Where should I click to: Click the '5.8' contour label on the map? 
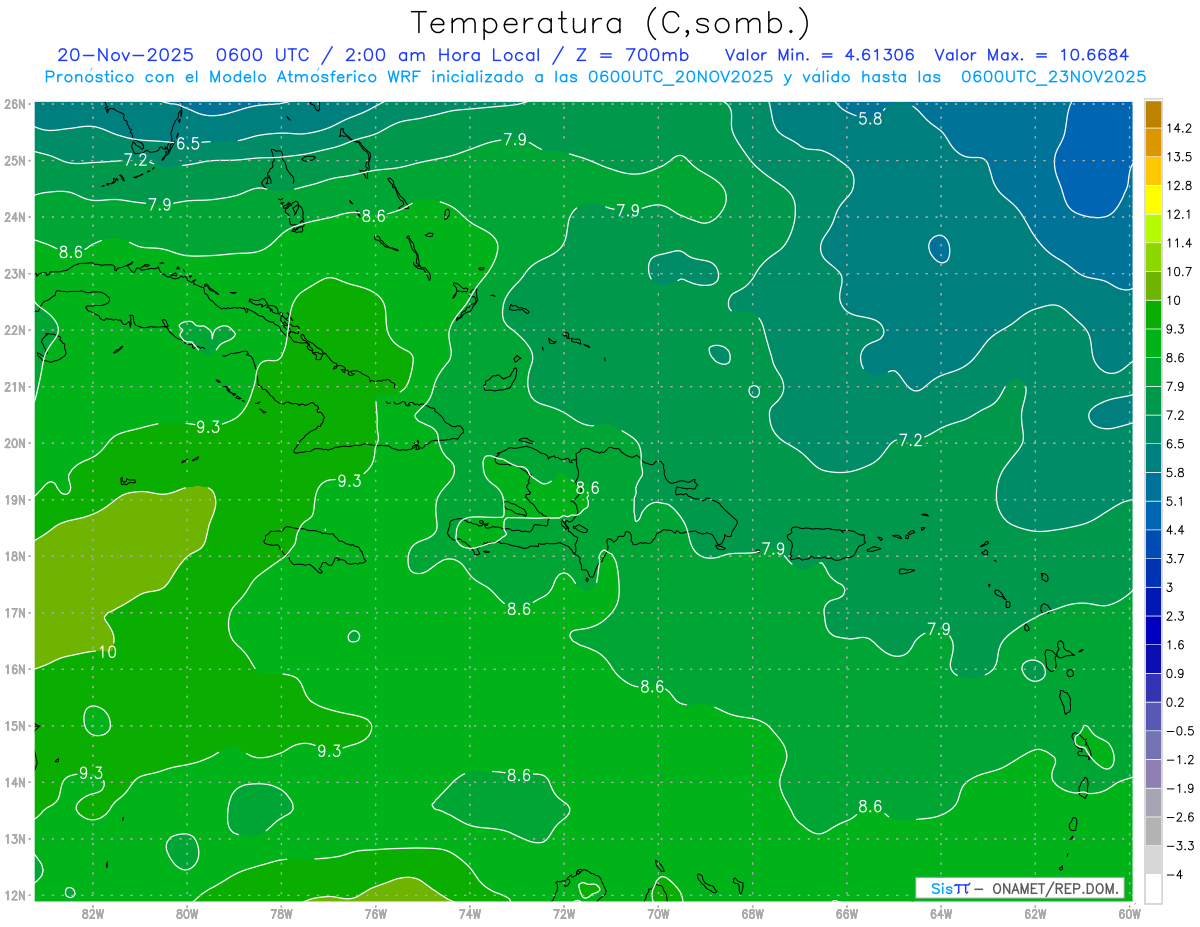(871, 119)
